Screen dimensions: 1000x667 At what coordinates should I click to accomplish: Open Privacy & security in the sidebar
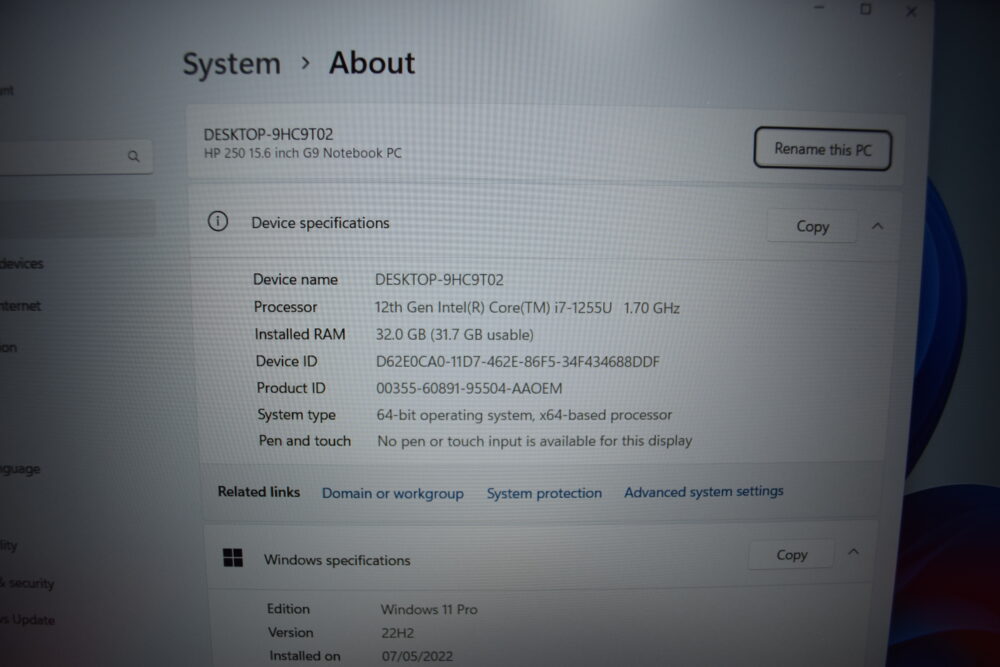point(27,583)
